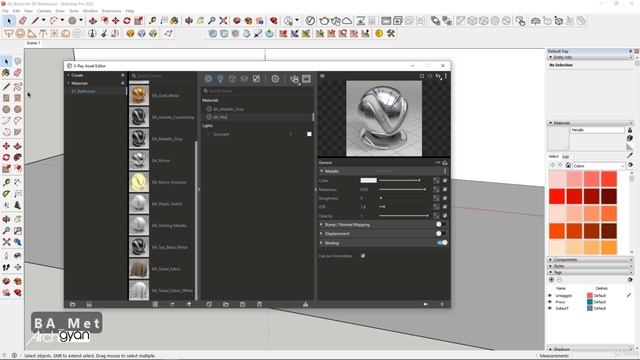Image resolution: width=640 pixels, height=360 pixels.
Task: Select the Tape Measure tool in left toolbar
Action: click(6, 182)
